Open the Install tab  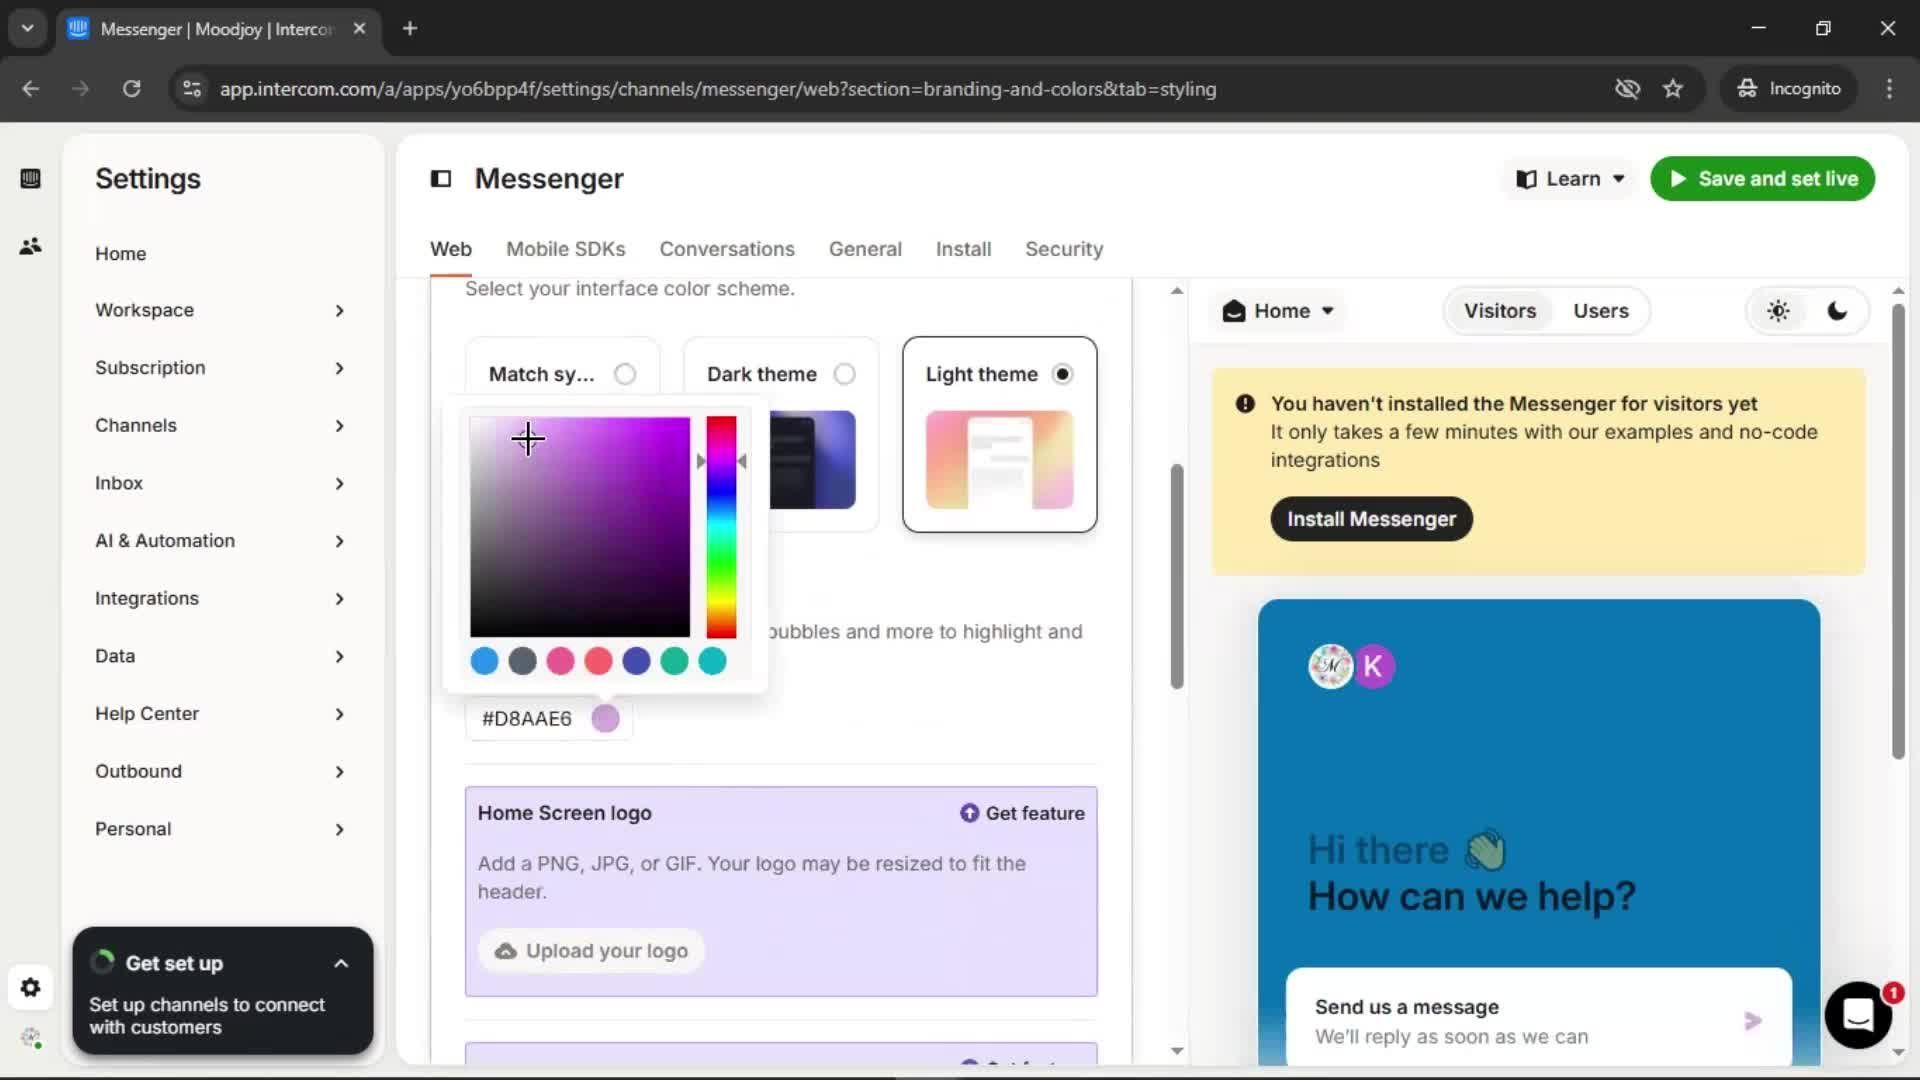pos(963,249)
